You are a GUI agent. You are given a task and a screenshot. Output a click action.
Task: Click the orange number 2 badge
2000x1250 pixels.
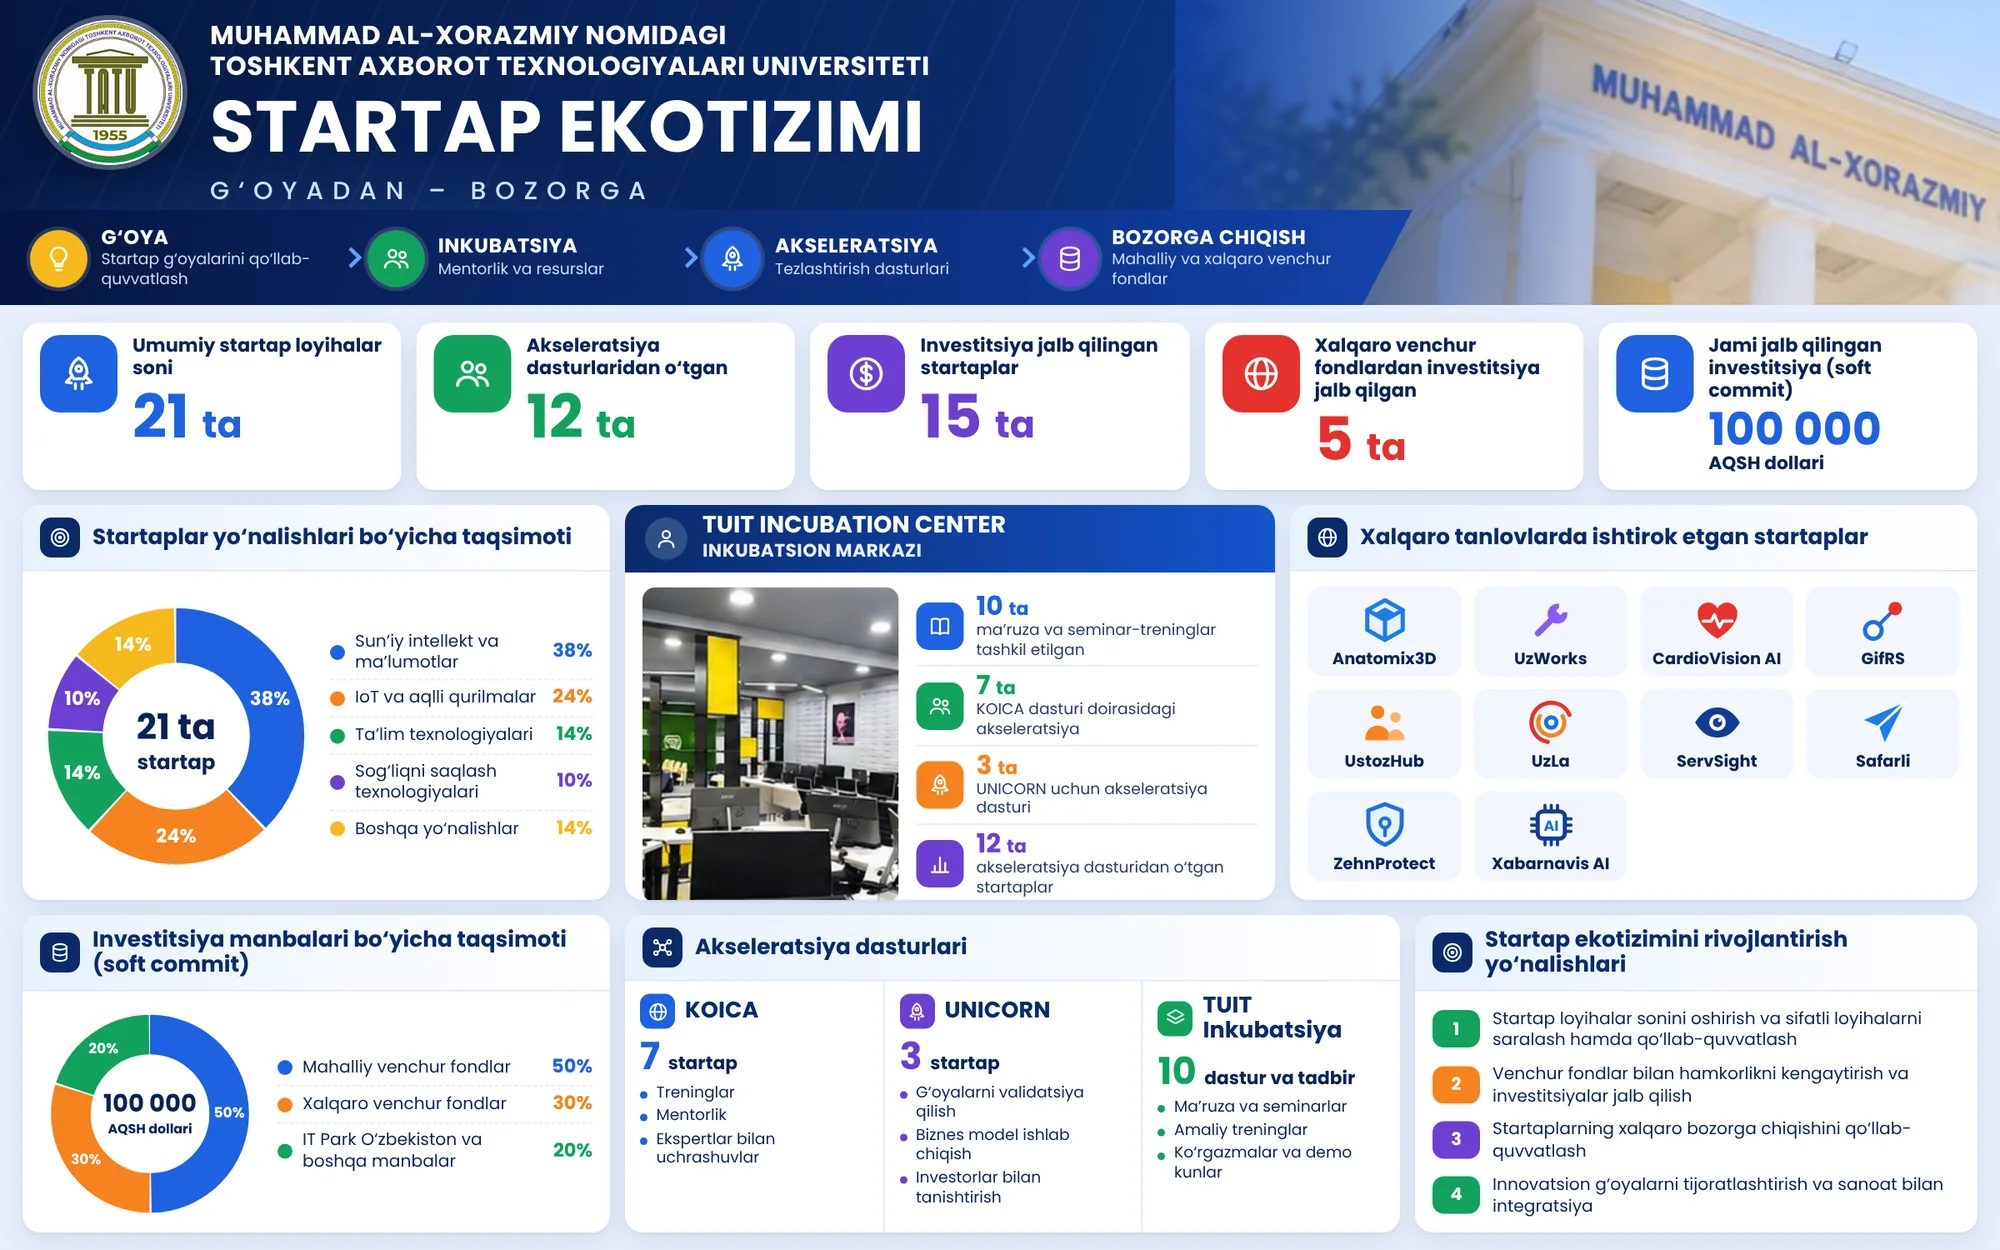(1455, 1084)
